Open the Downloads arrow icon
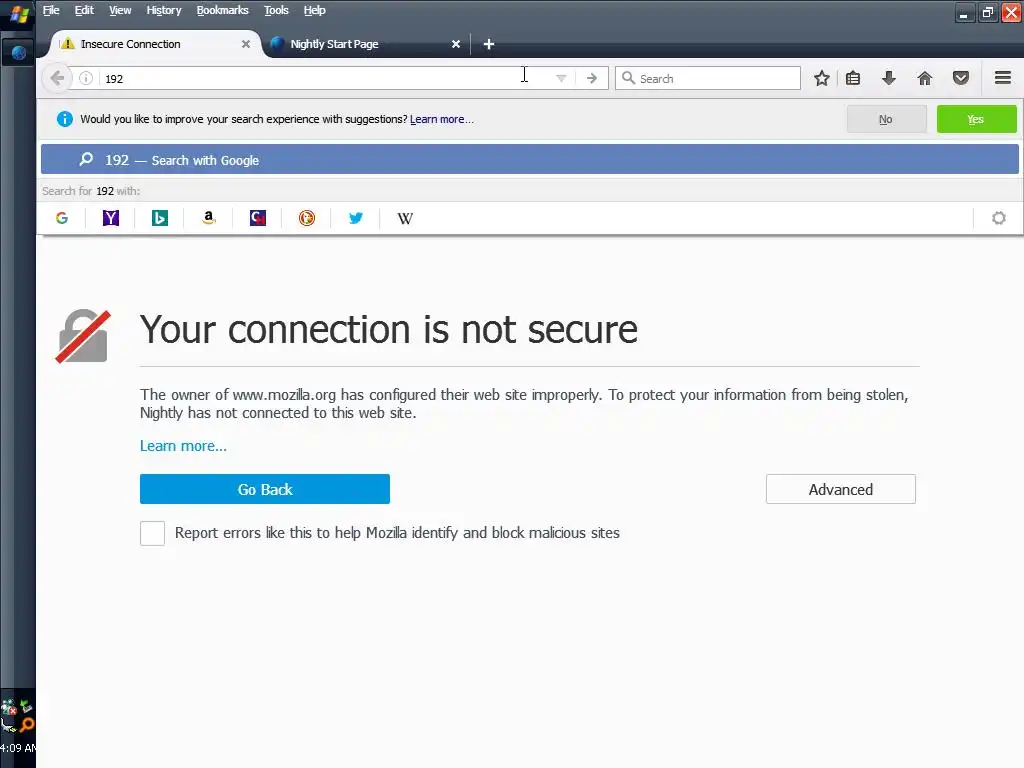 pos(888,78)
